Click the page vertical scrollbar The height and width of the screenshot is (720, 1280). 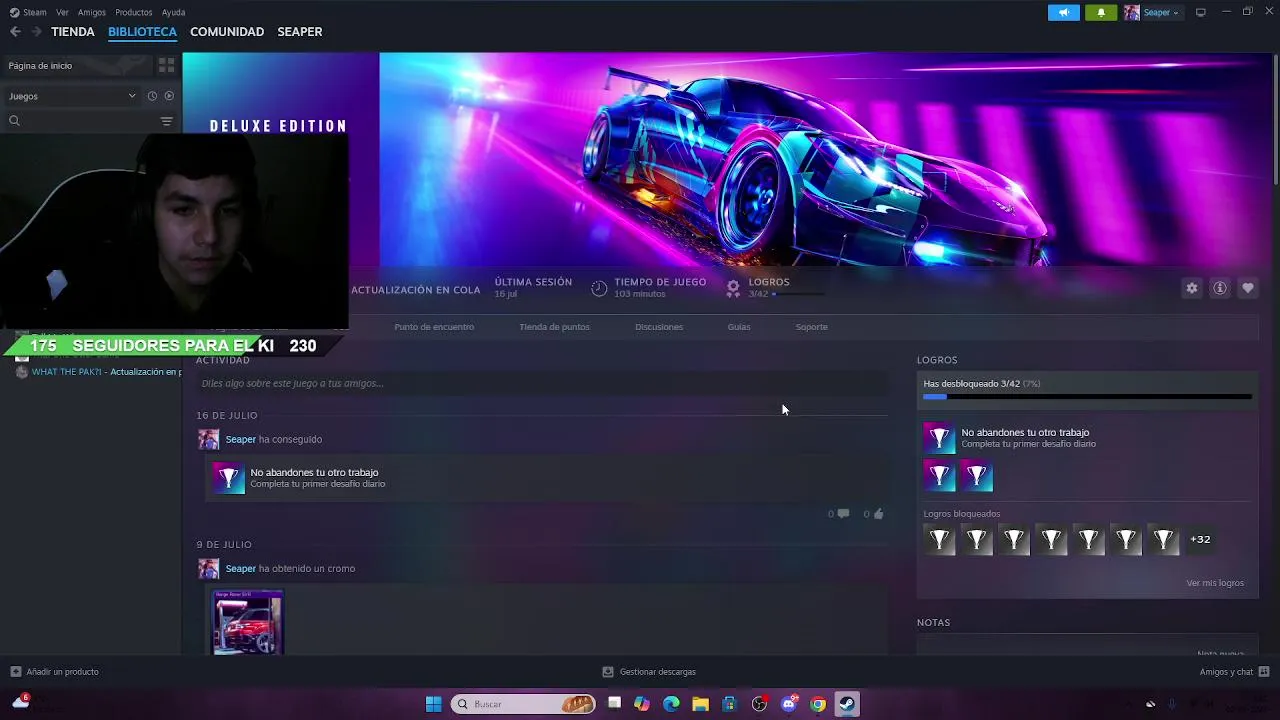[1276, 120]
